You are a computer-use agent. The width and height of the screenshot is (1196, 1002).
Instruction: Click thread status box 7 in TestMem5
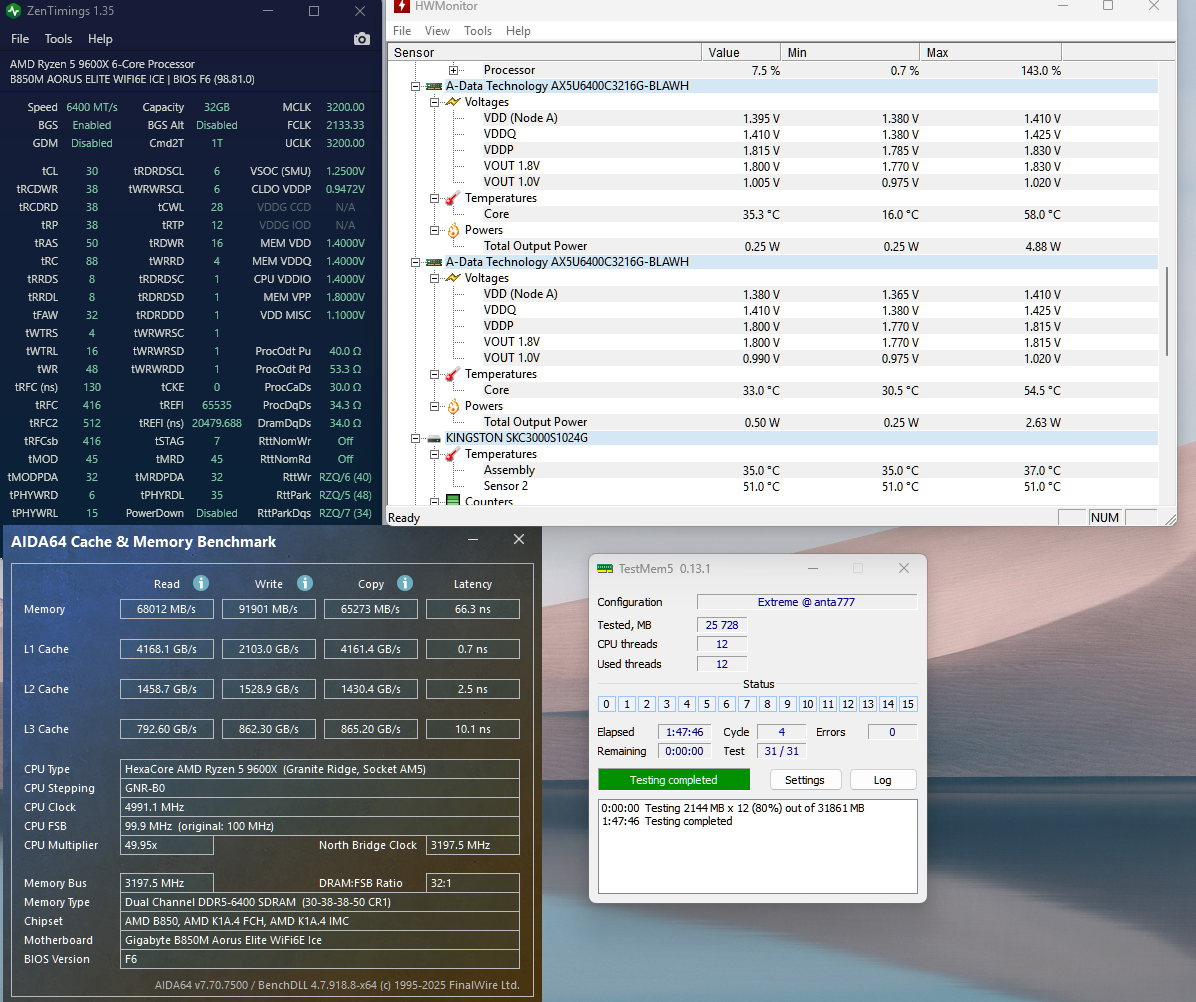[x=747, y=704]
